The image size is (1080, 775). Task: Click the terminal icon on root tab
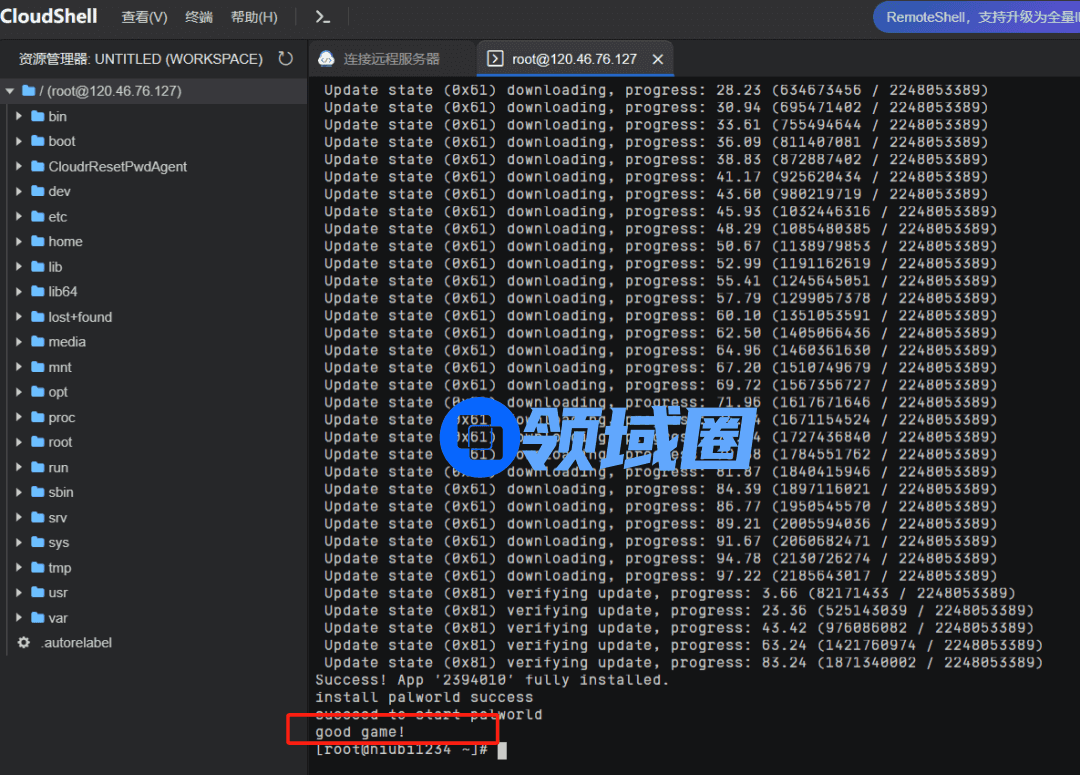coord(495,59)
